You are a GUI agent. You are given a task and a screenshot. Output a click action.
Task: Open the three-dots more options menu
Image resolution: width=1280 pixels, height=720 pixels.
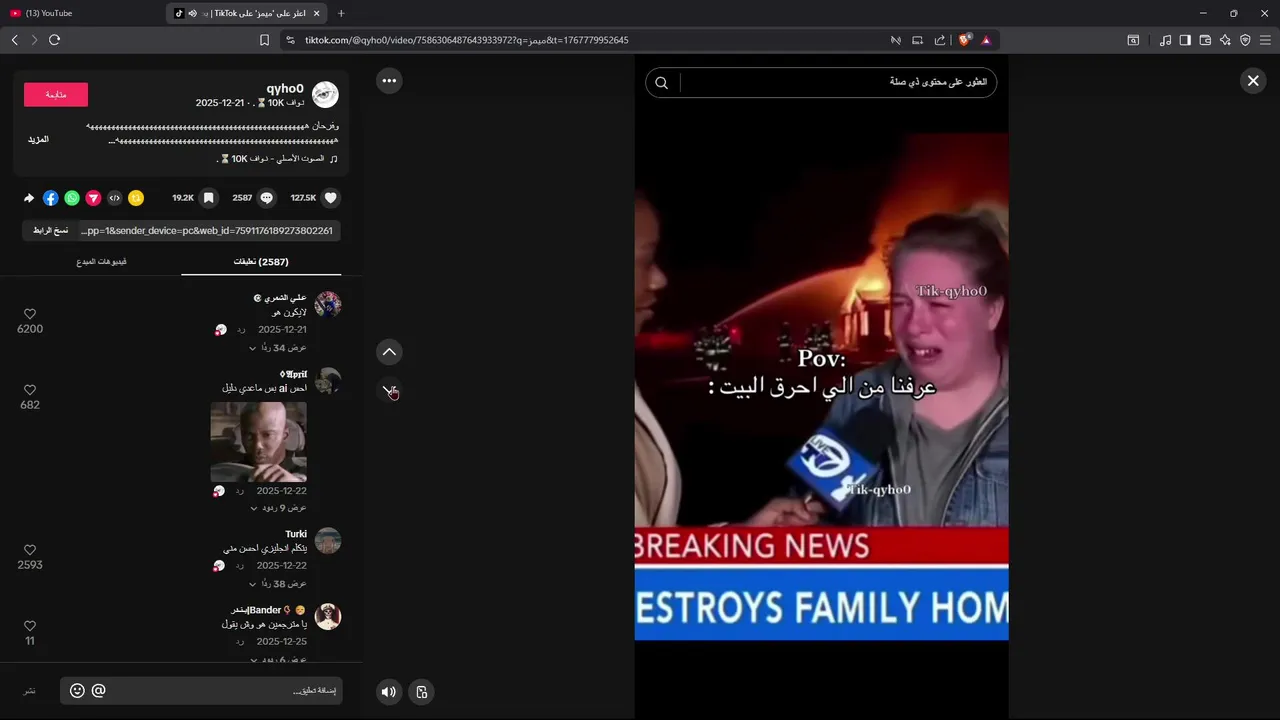click(x=389, y=81)
